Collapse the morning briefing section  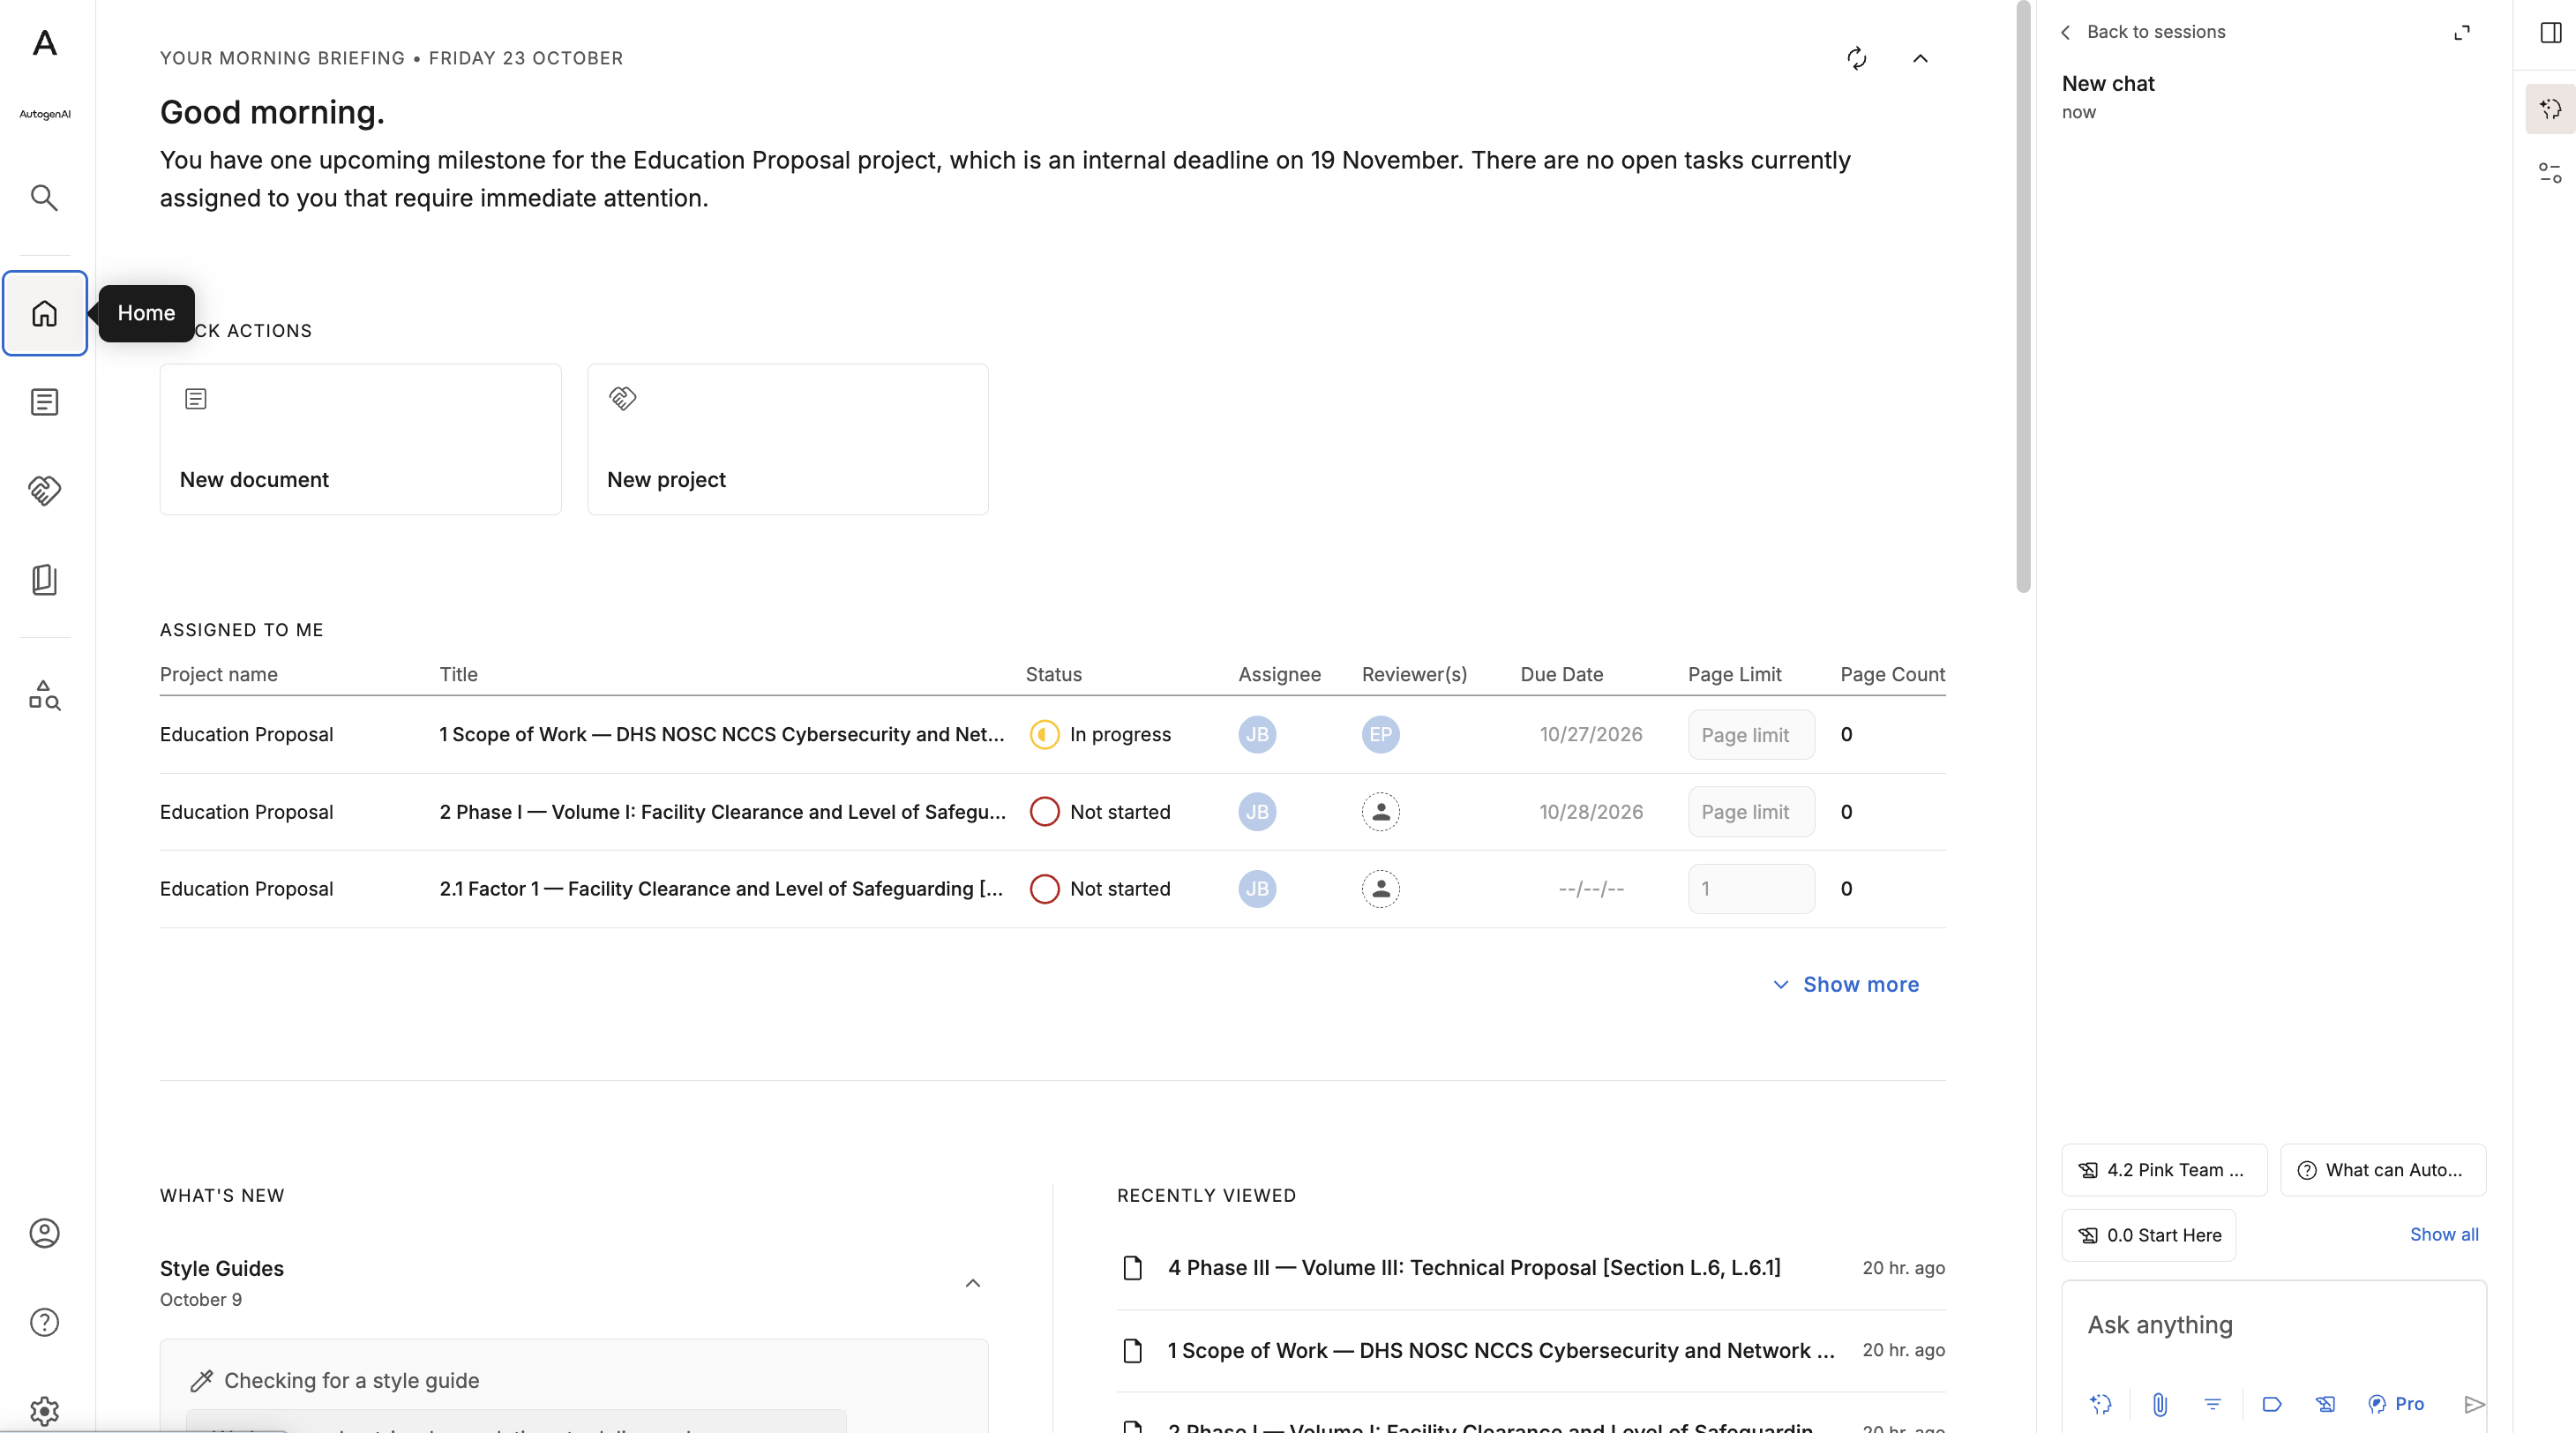pyautogui.click(x=1920, y=58)
